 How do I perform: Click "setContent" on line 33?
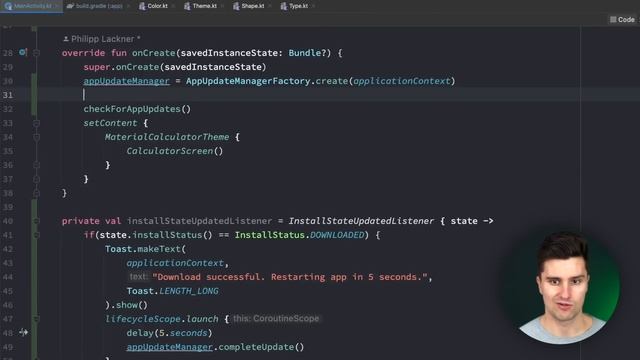[110, 123]
